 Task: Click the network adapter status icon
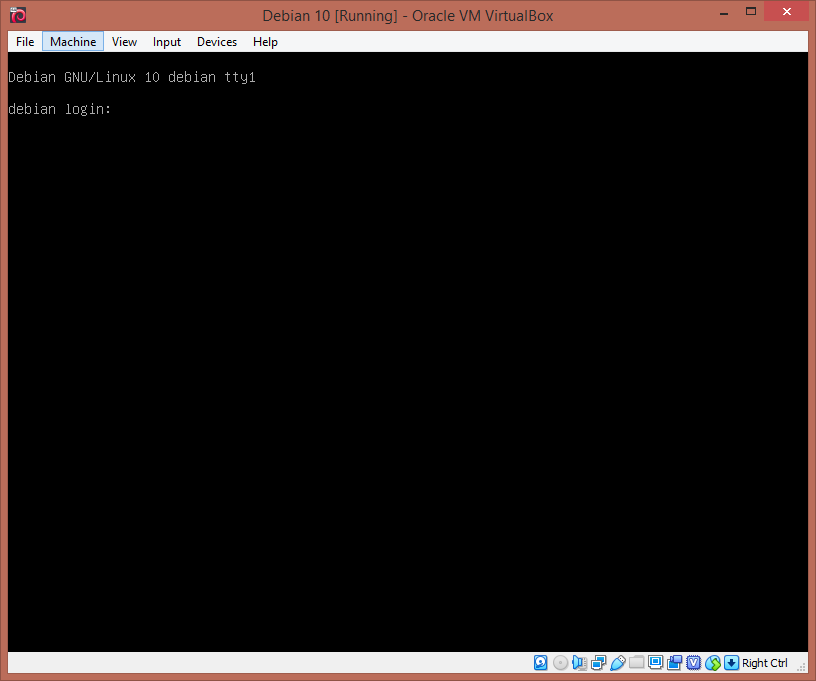click(598, 662)
